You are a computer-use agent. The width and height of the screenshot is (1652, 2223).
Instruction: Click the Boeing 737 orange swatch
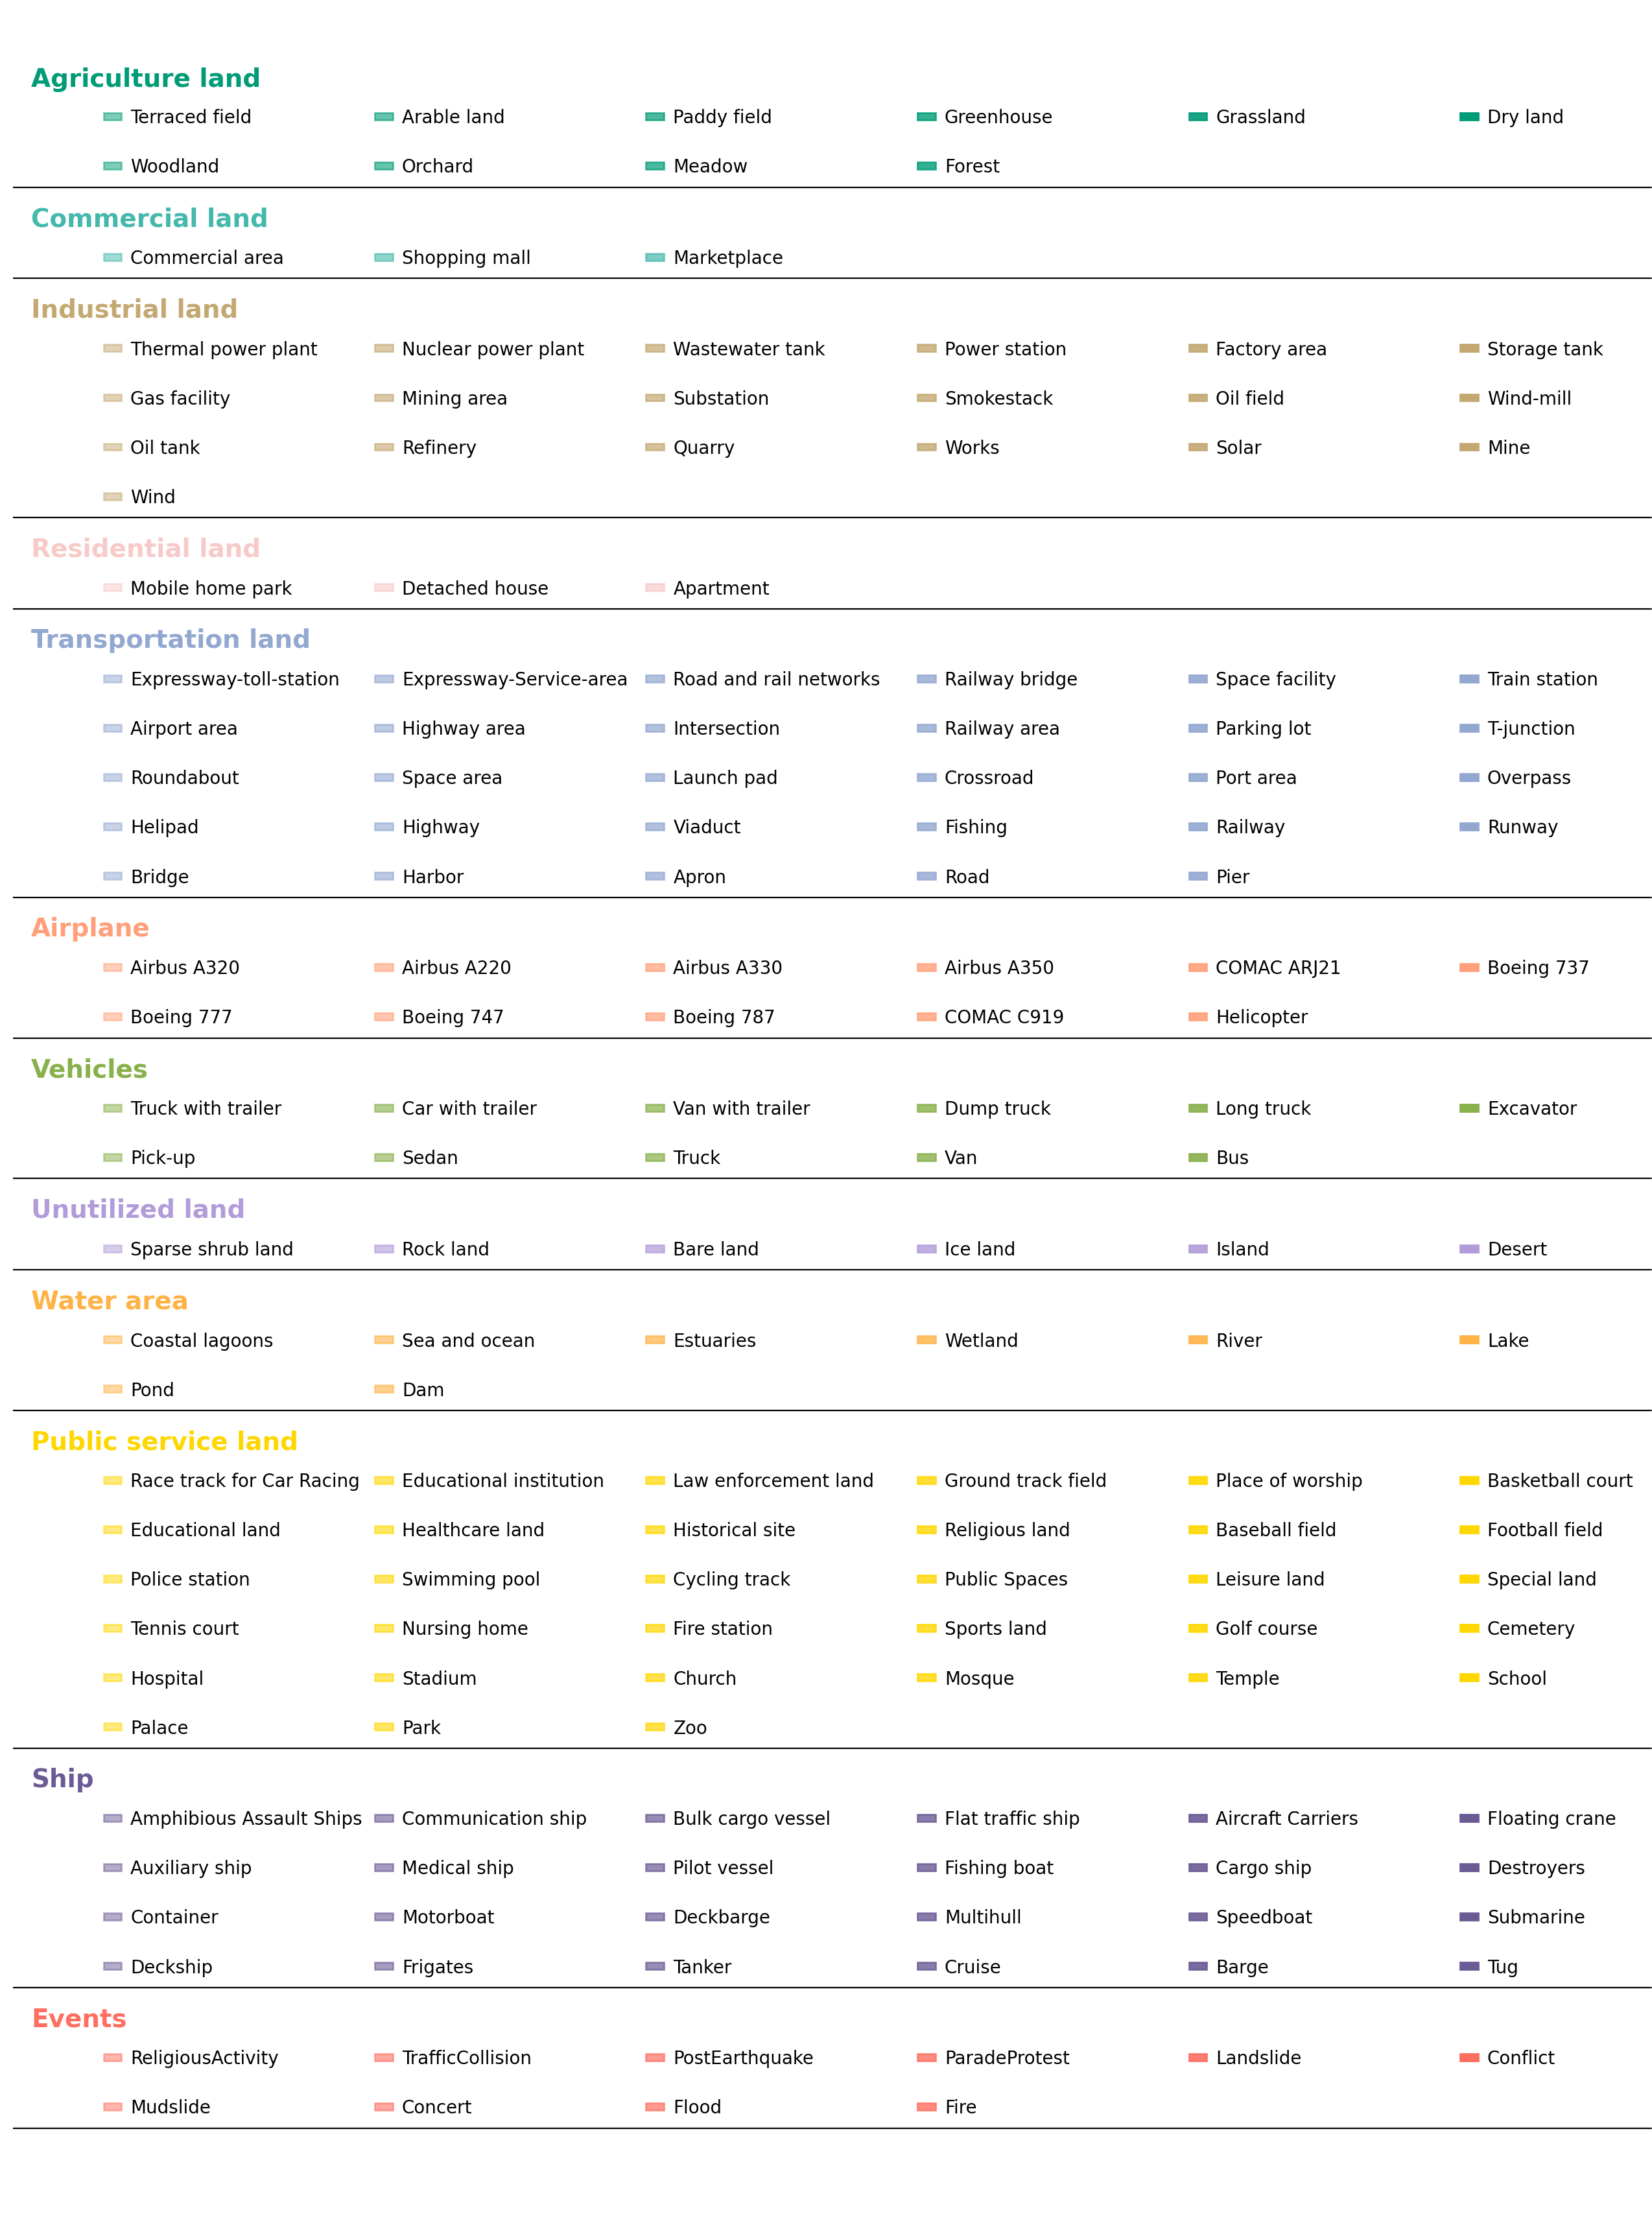[x=1468, y=967]
